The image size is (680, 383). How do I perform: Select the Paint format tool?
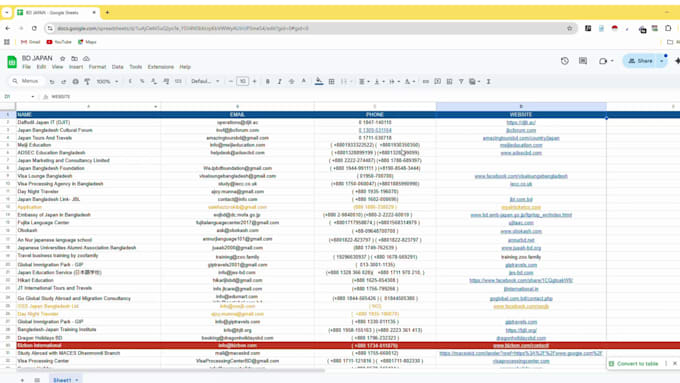(x=87, y=82)
